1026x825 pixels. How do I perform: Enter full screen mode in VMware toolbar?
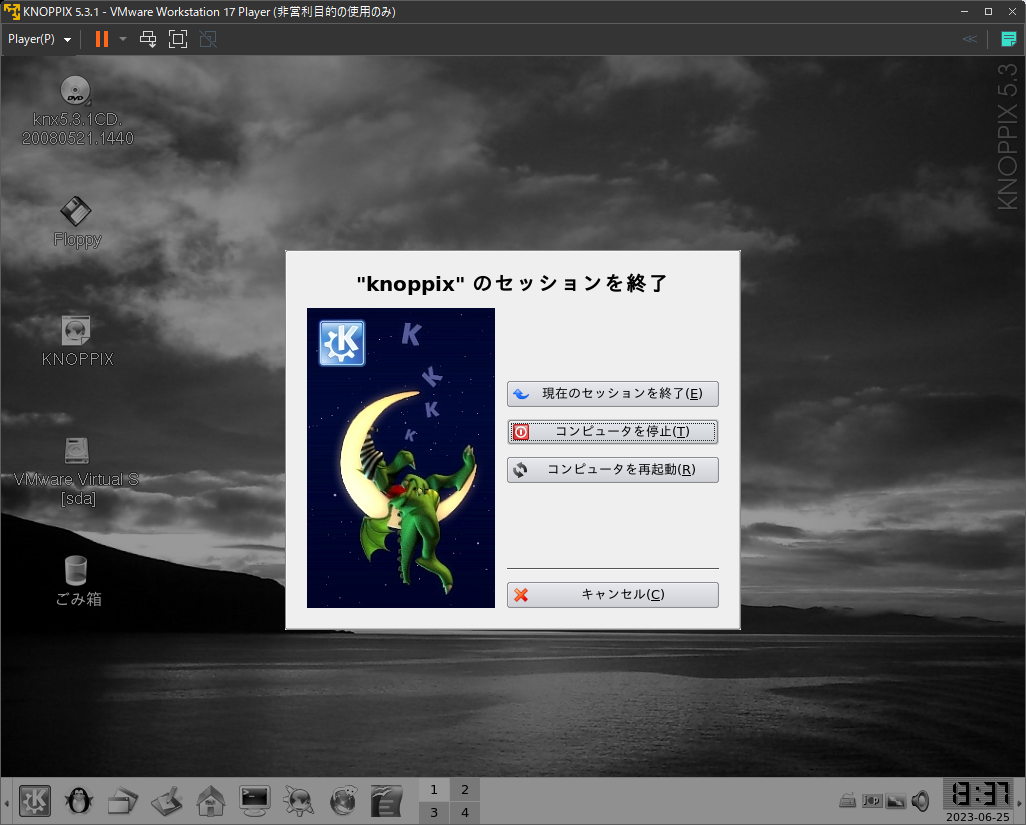[178, 39]
